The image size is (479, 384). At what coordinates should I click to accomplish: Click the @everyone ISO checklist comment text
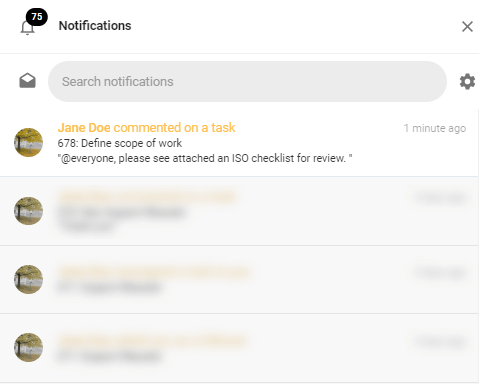click(205, 158)
